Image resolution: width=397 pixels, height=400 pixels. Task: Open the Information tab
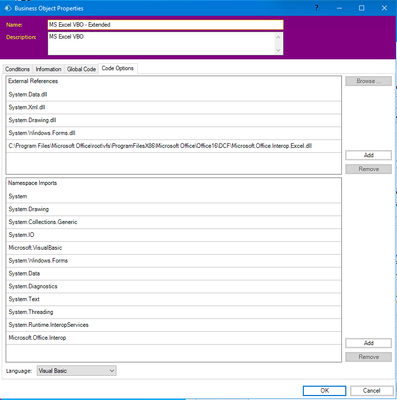(x=48, y=69)
